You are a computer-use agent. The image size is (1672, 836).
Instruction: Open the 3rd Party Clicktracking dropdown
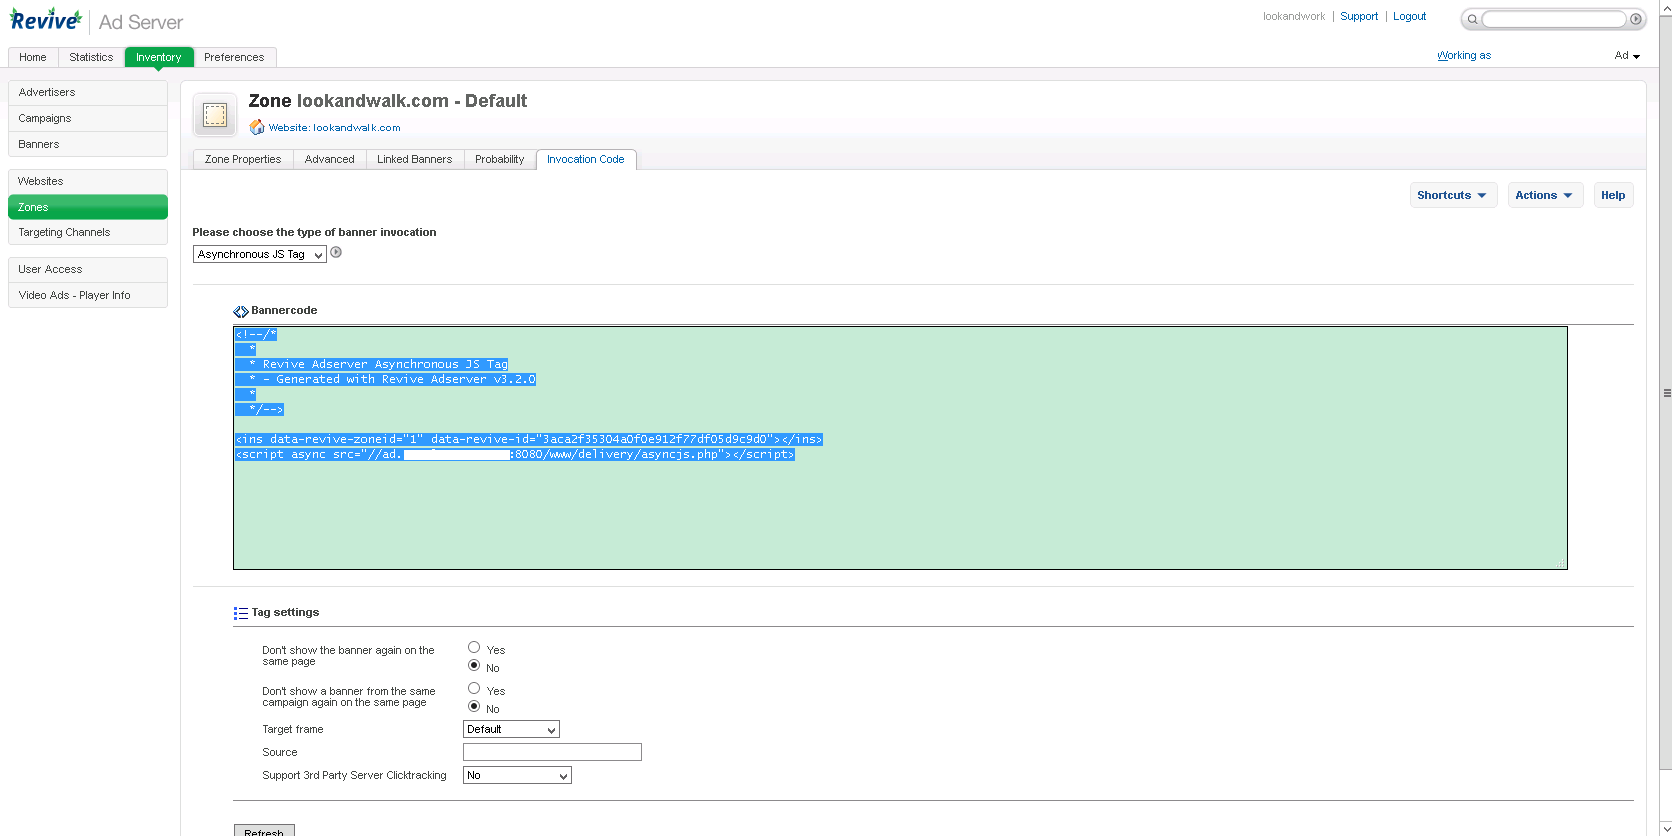tap(517, 775)
